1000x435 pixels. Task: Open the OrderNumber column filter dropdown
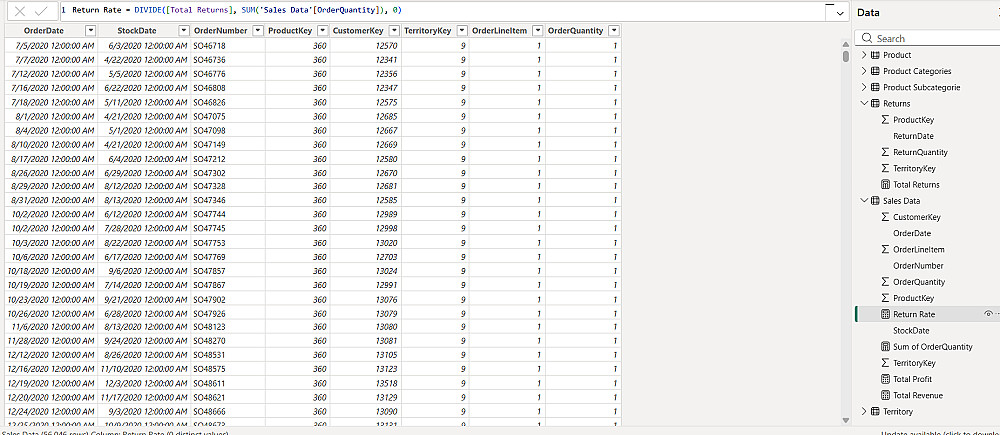(x=258, y=31)
